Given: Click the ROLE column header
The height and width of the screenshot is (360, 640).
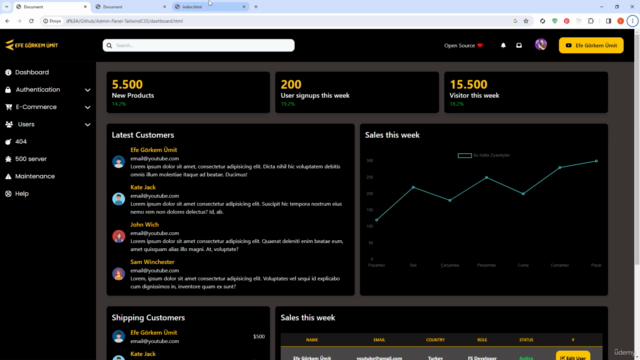Looking at the screenshot, I should pyautogui.click(x=482, y=340).
